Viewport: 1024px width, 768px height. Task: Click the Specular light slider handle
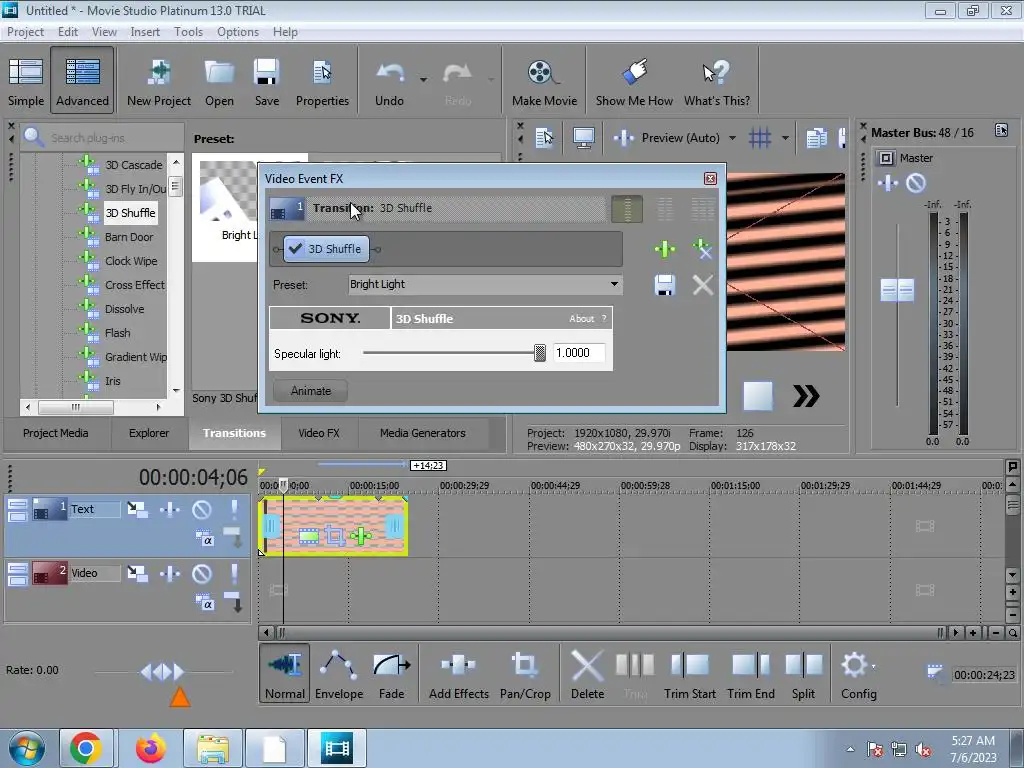pos(539,353)
